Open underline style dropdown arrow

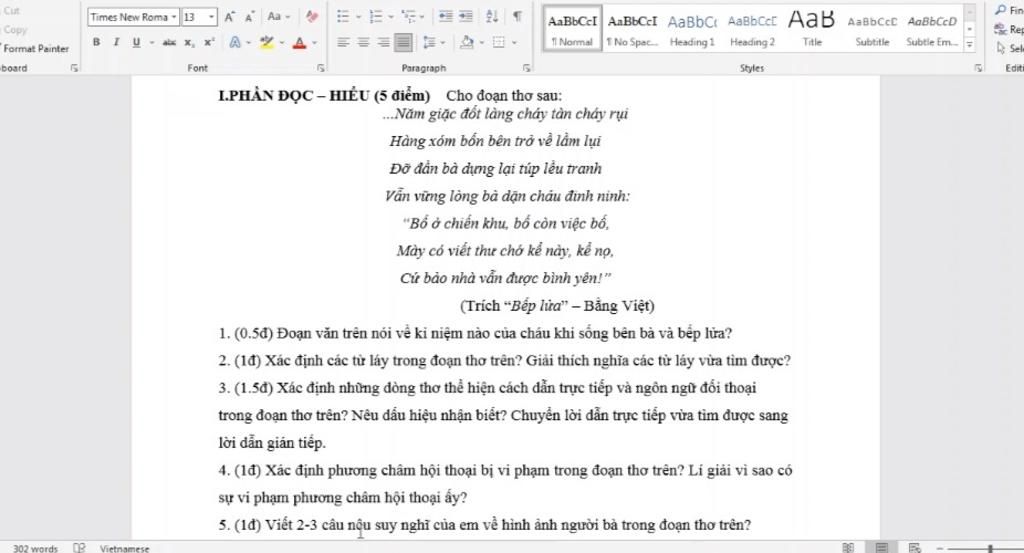[152, 42]
